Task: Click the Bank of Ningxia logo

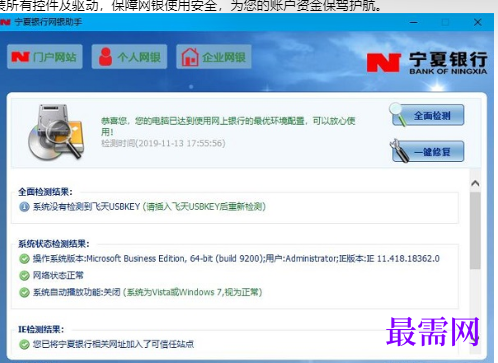Action: pos(427,62)
